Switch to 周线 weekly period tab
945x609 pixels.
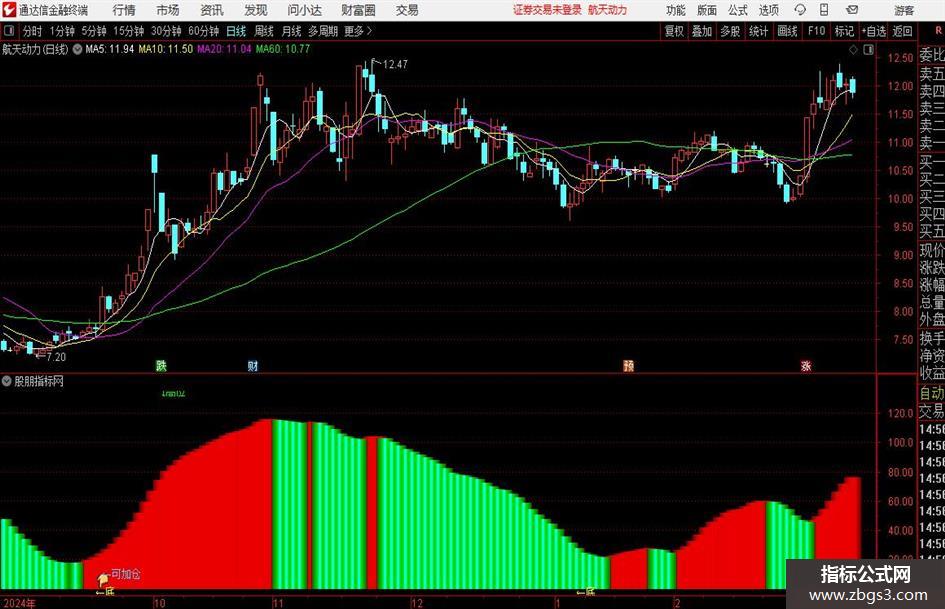[264, 31]
